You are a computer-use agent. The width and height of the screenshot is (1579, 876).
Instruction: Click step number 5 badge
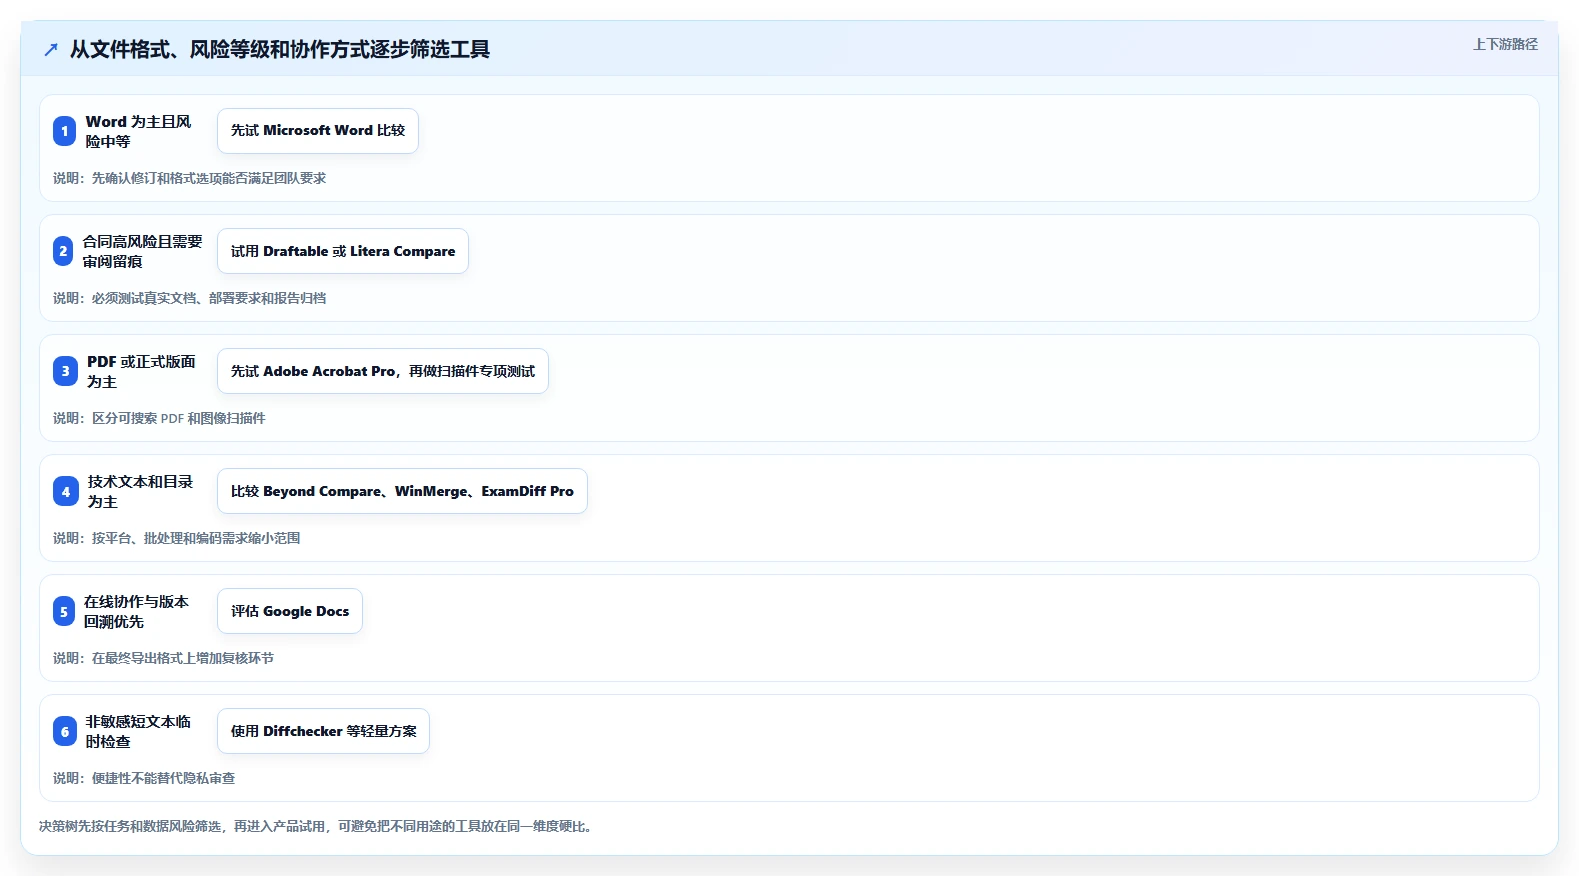pos(64,611)
